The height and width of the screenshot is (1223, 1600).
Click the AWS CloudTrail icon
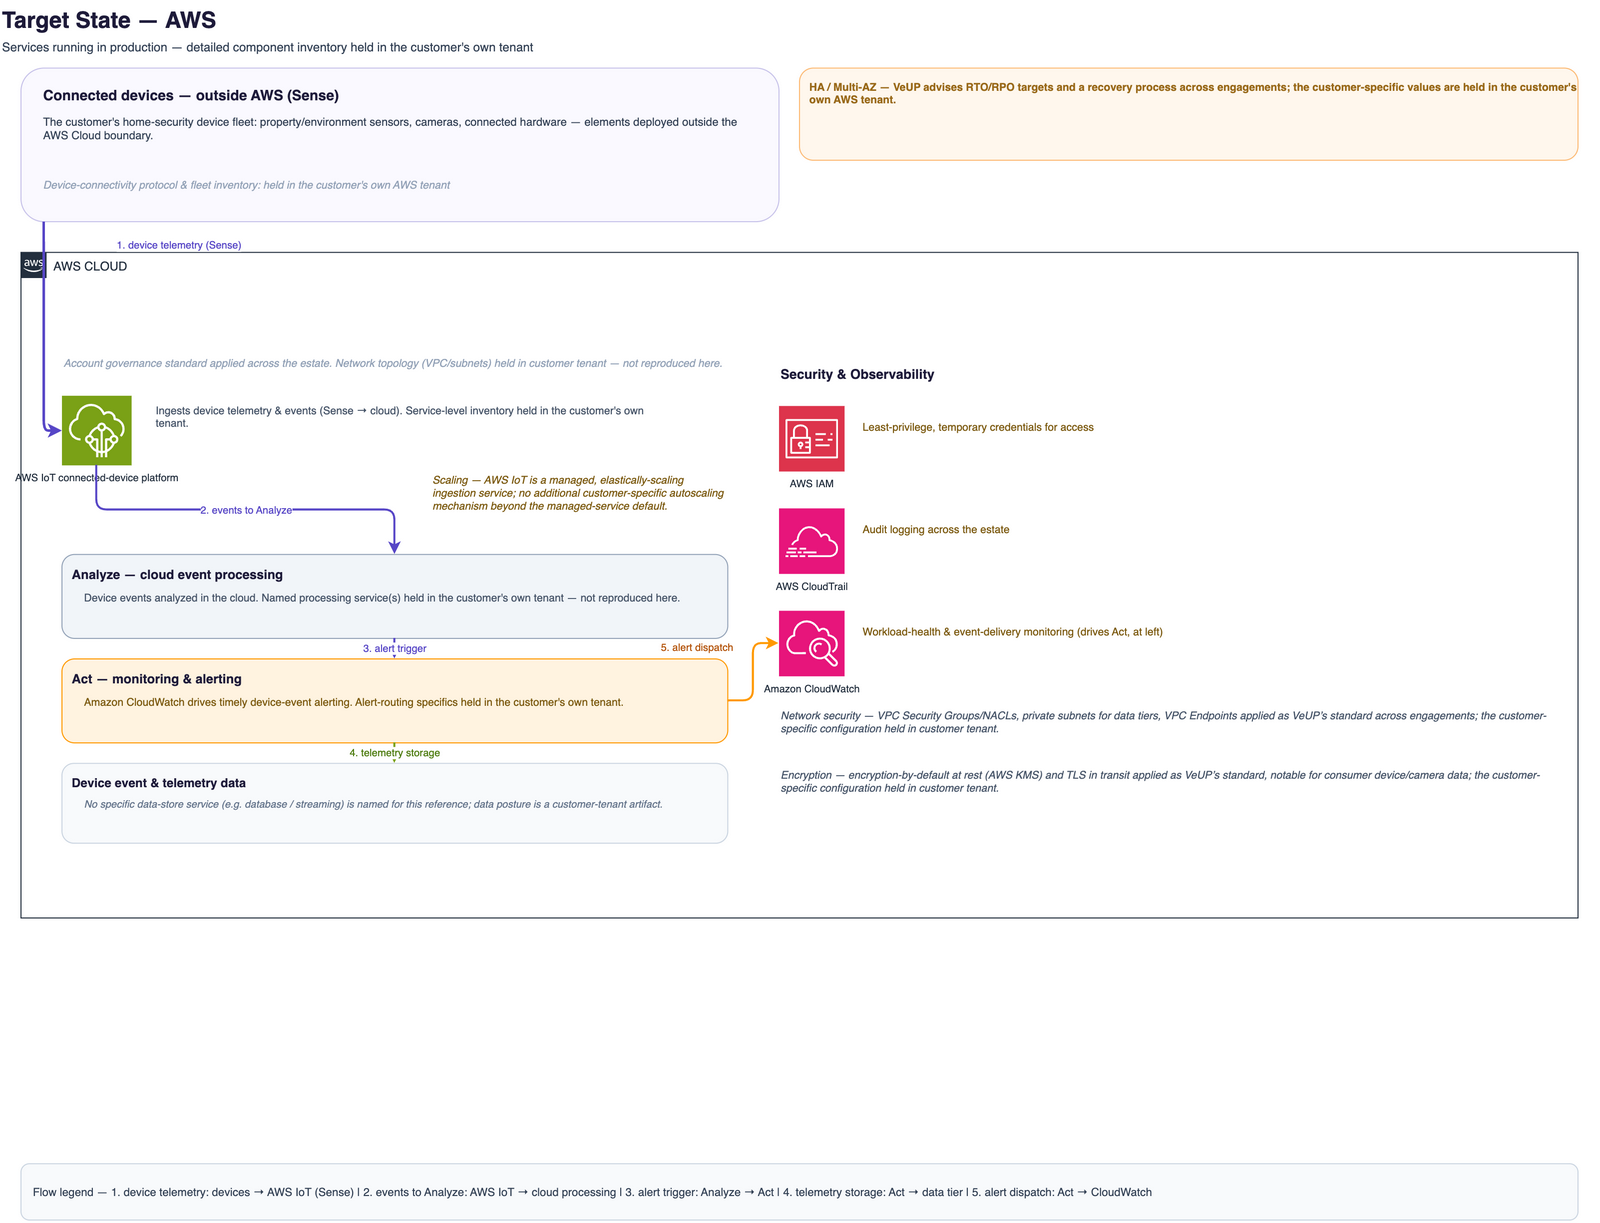coord(811,541)
